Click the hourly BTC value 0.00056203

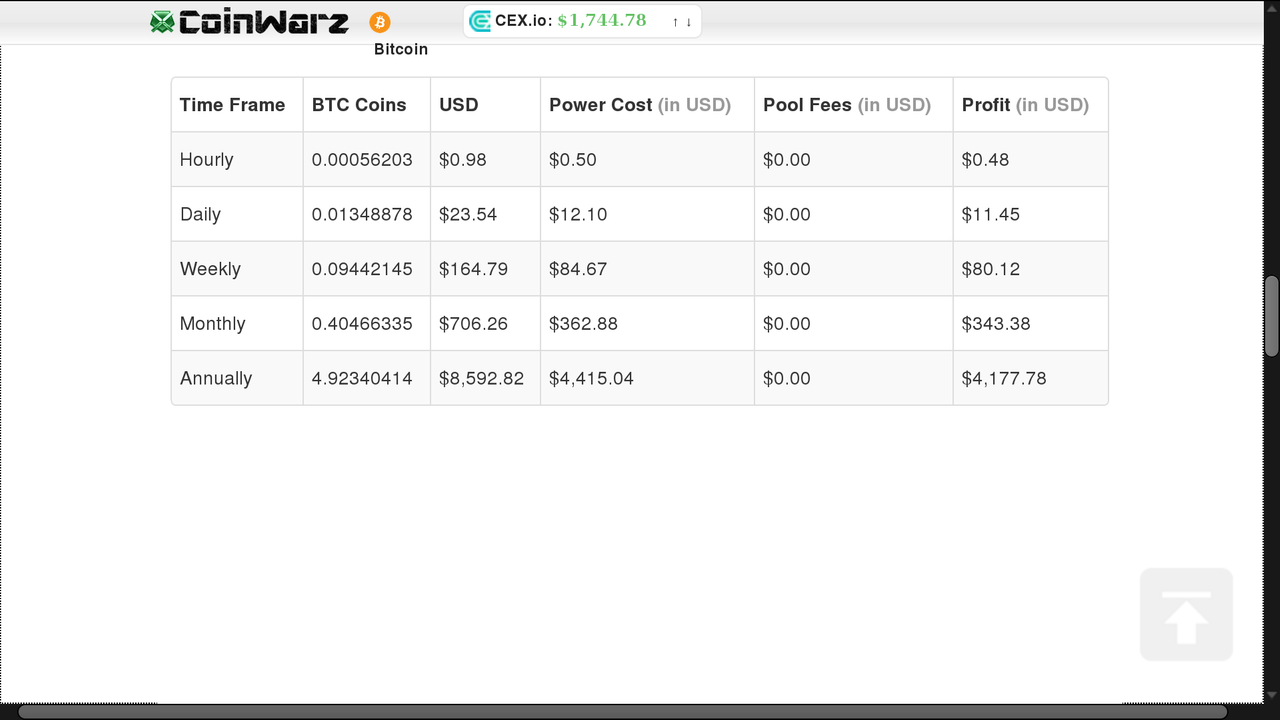click(362, 160)
